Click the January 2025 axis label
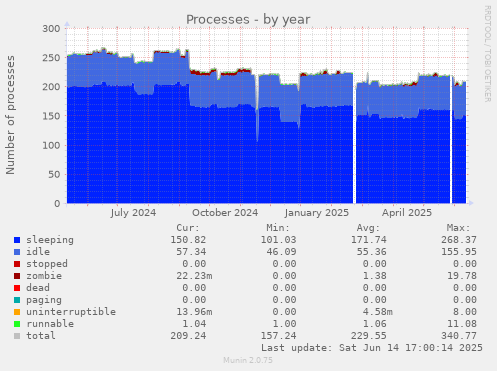 click(x=317, y=213)
